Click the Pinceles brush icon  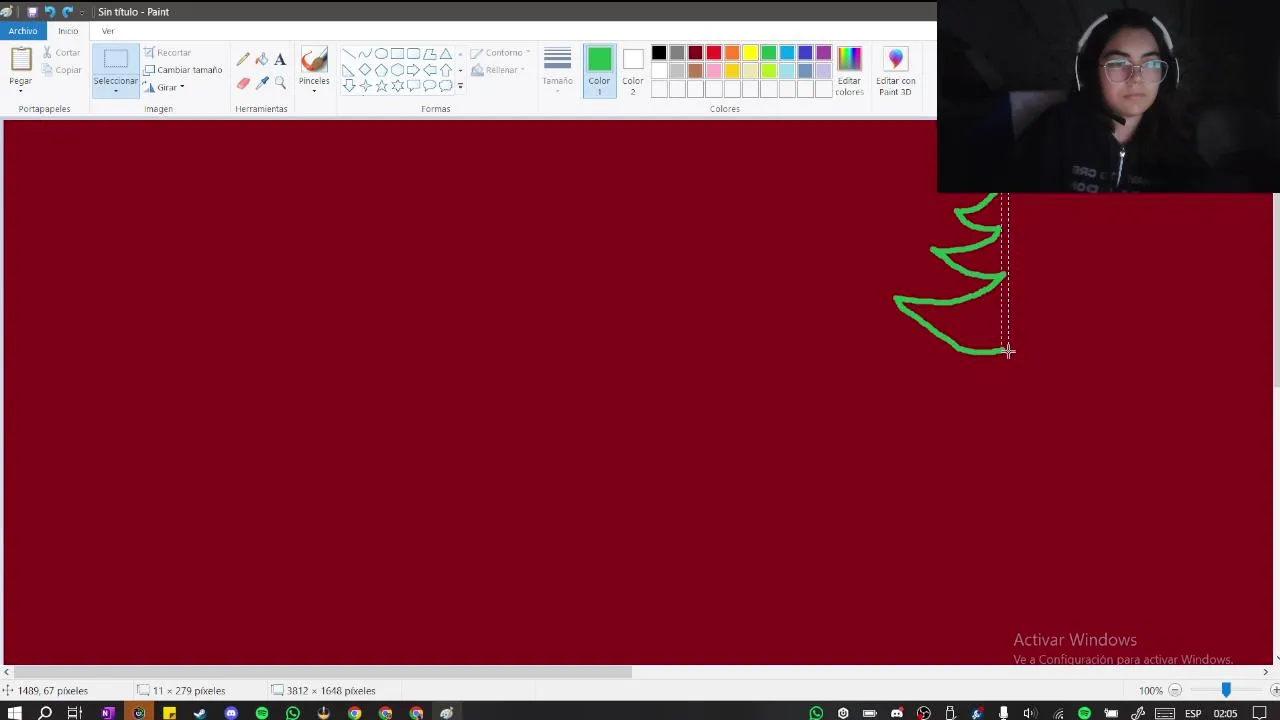click(314, 60)
